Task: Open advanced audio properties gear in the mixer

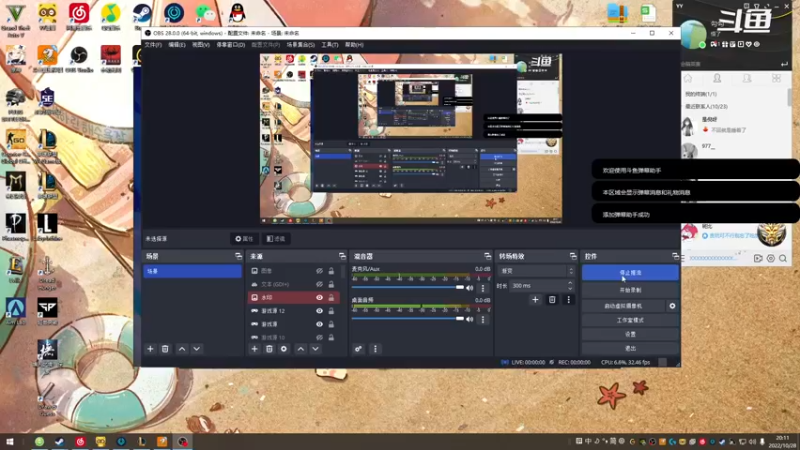Action: (358, 349)
